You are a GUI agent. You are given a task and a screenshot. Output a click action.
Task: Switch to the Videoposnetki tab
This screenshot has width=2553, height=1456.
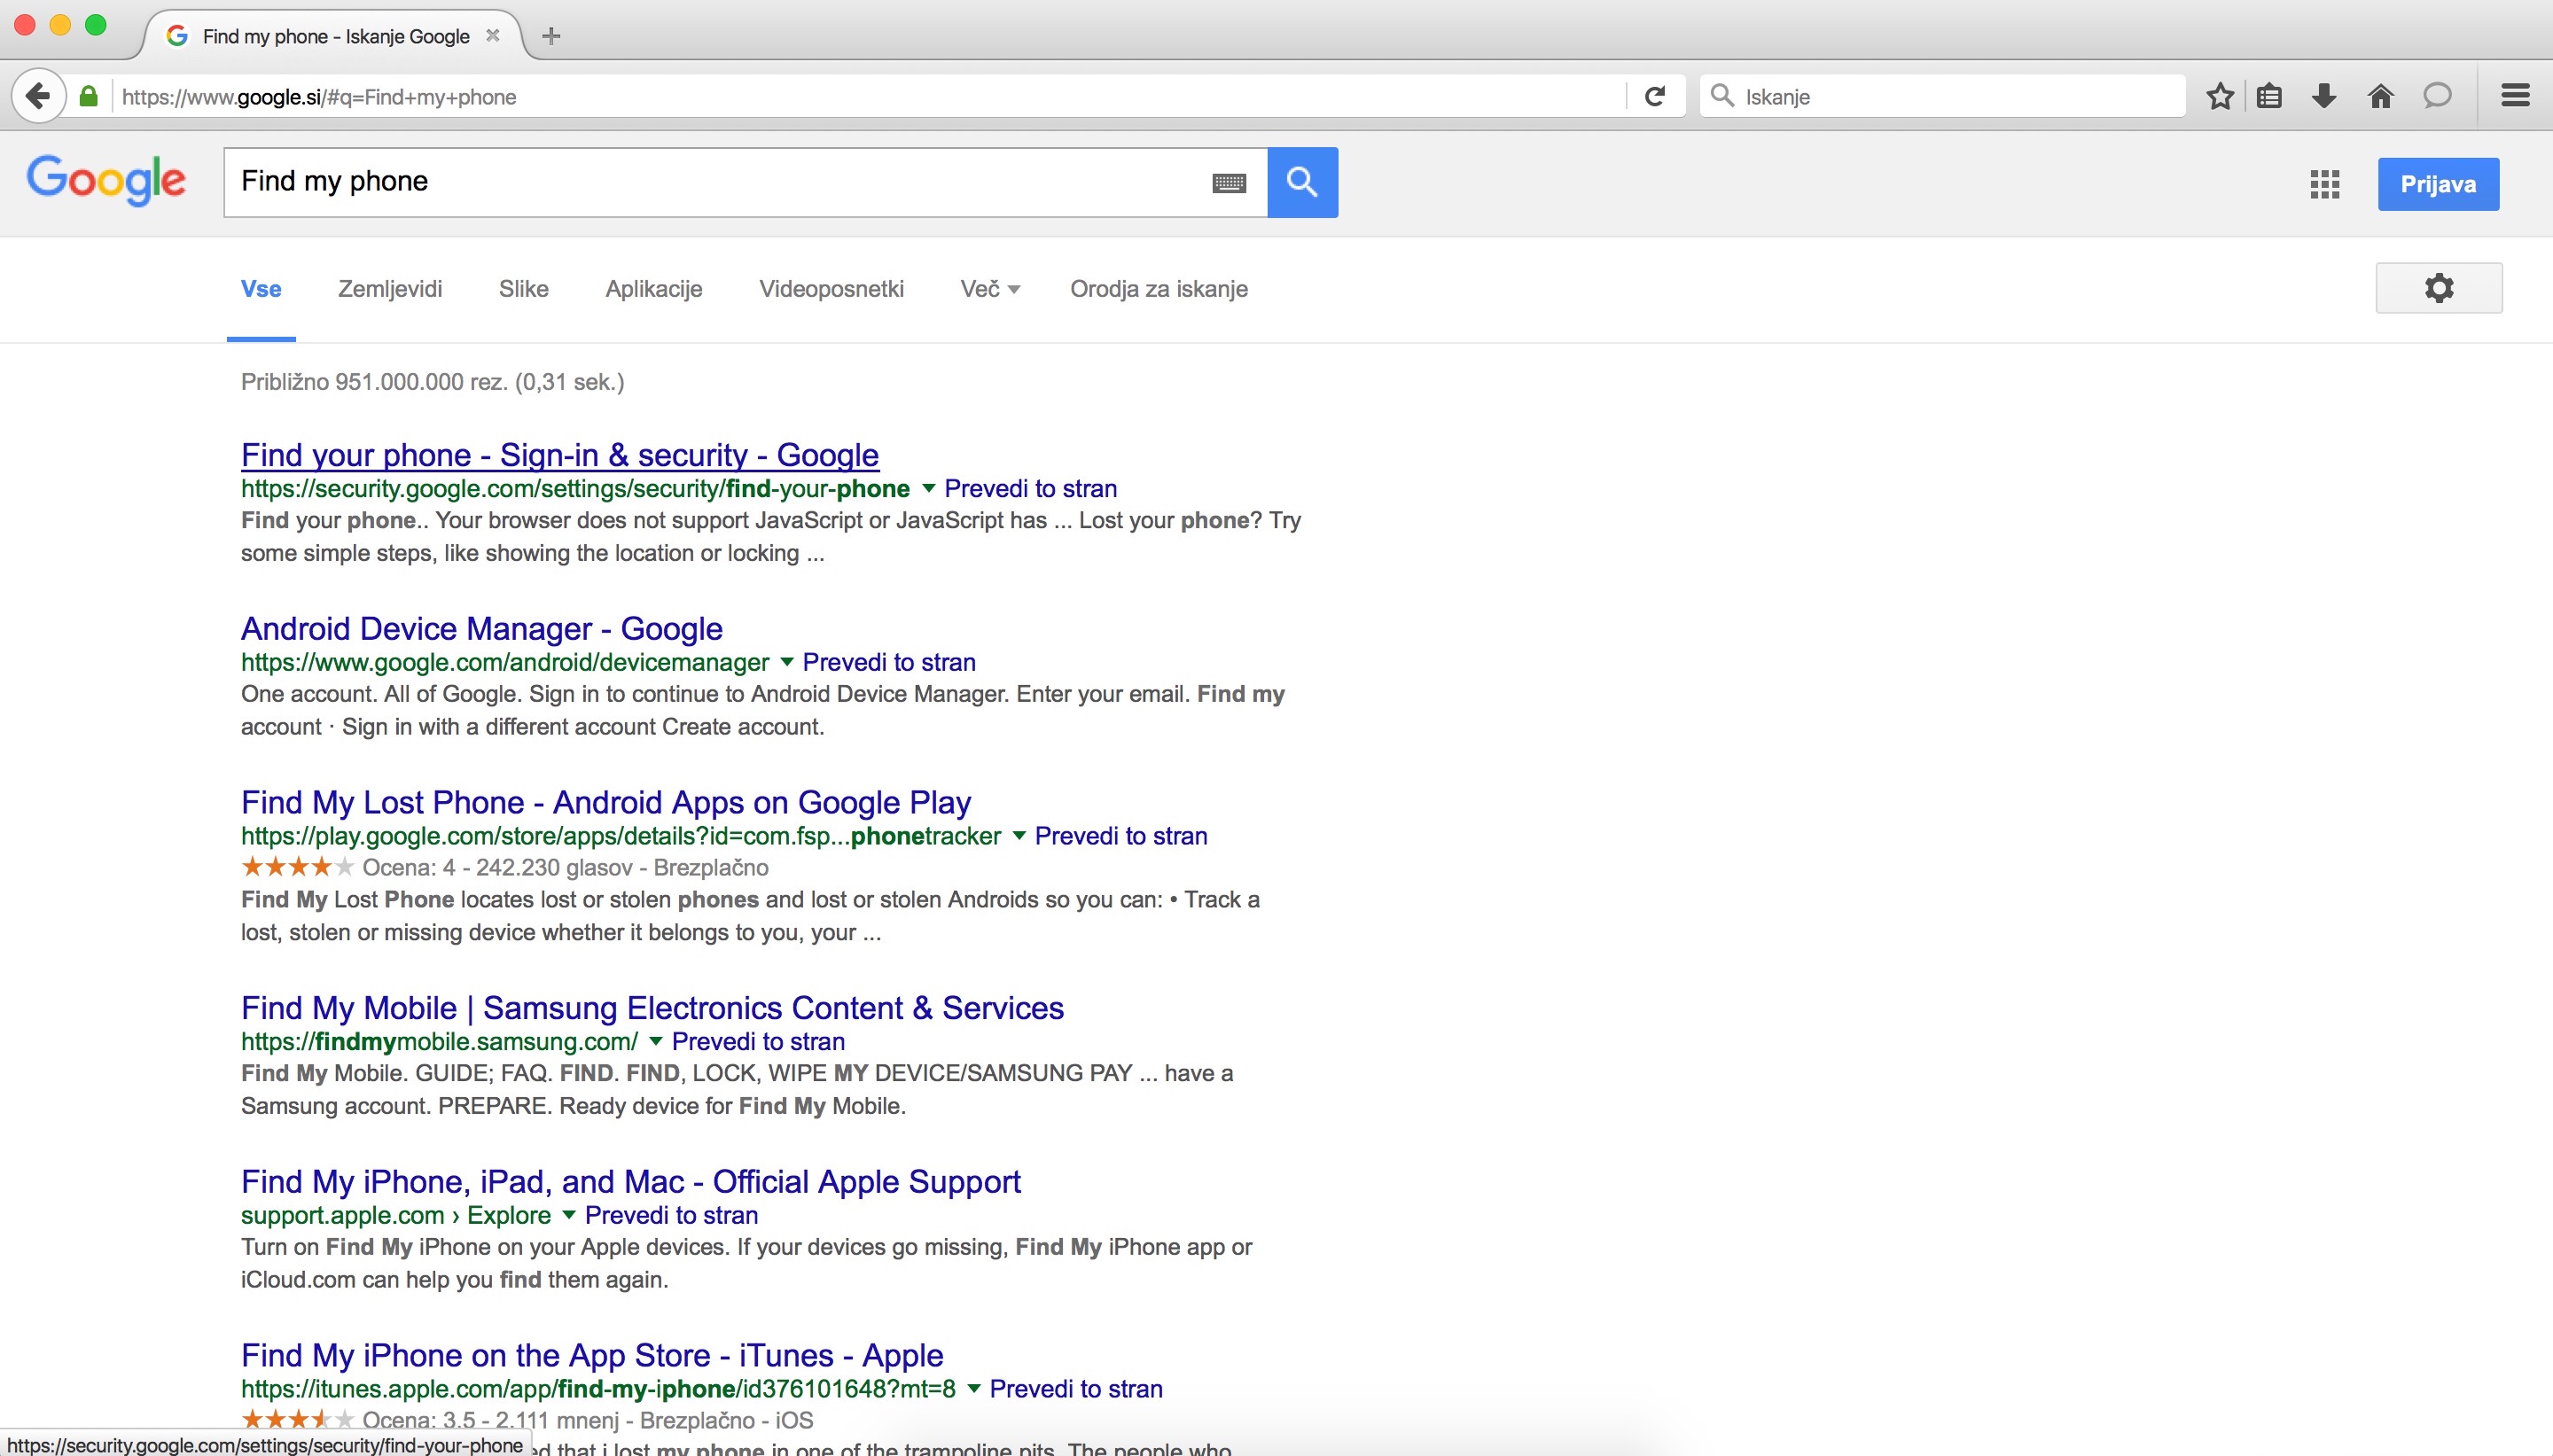tap(831, 289)
